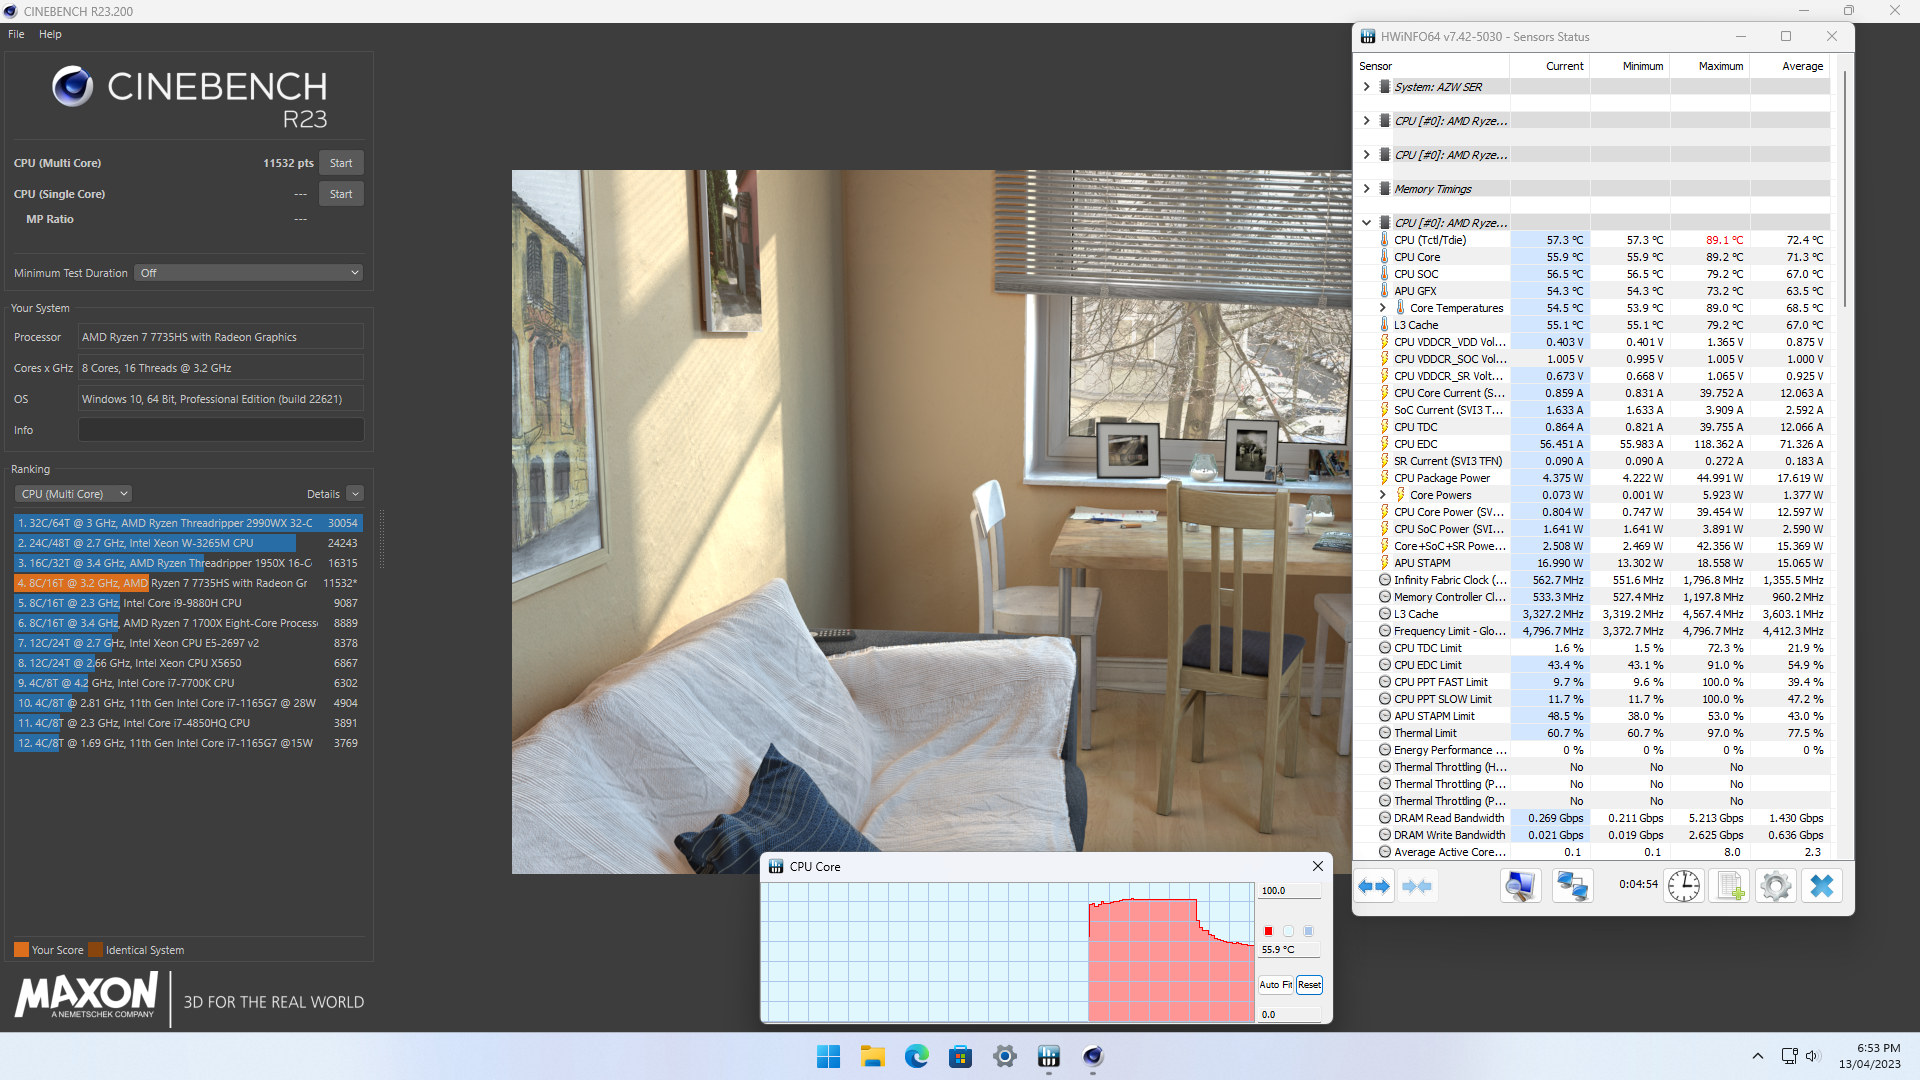
Task: Click the clock icon beside Infinity Fabric Clock
Action: pyautogui.click(x=1385, y=580)
